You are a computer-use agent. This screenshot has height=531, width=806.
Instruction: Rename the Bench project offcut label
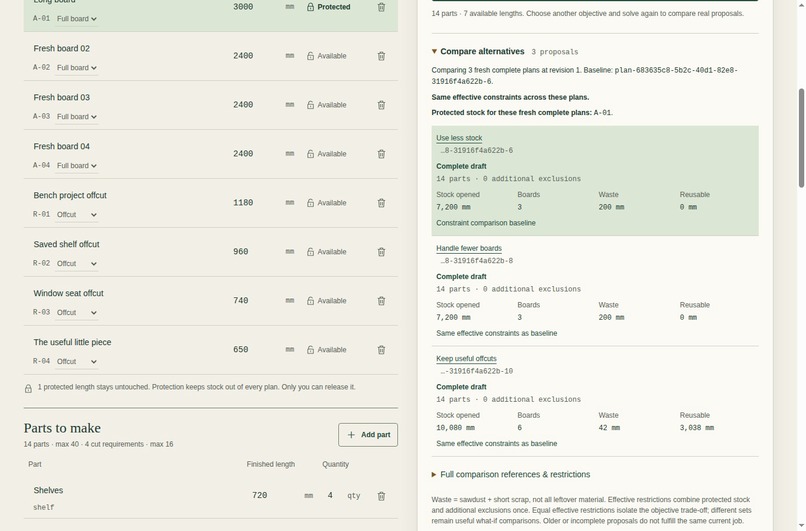click(x=70, y=195)
